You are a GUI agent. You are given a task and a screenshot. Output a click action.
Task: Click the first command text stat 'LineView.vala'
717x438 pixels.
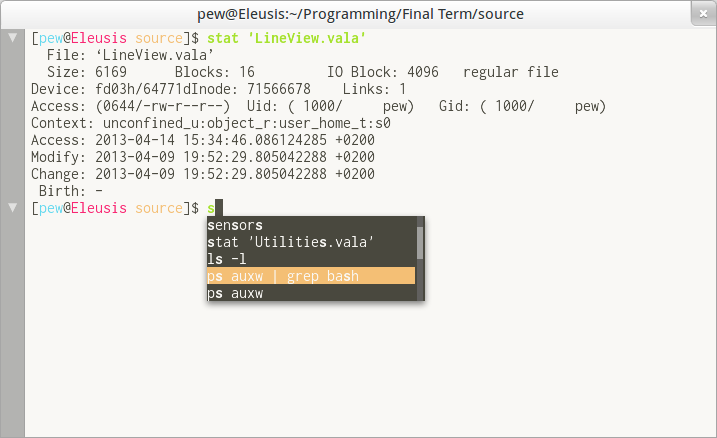coord(287,38)
